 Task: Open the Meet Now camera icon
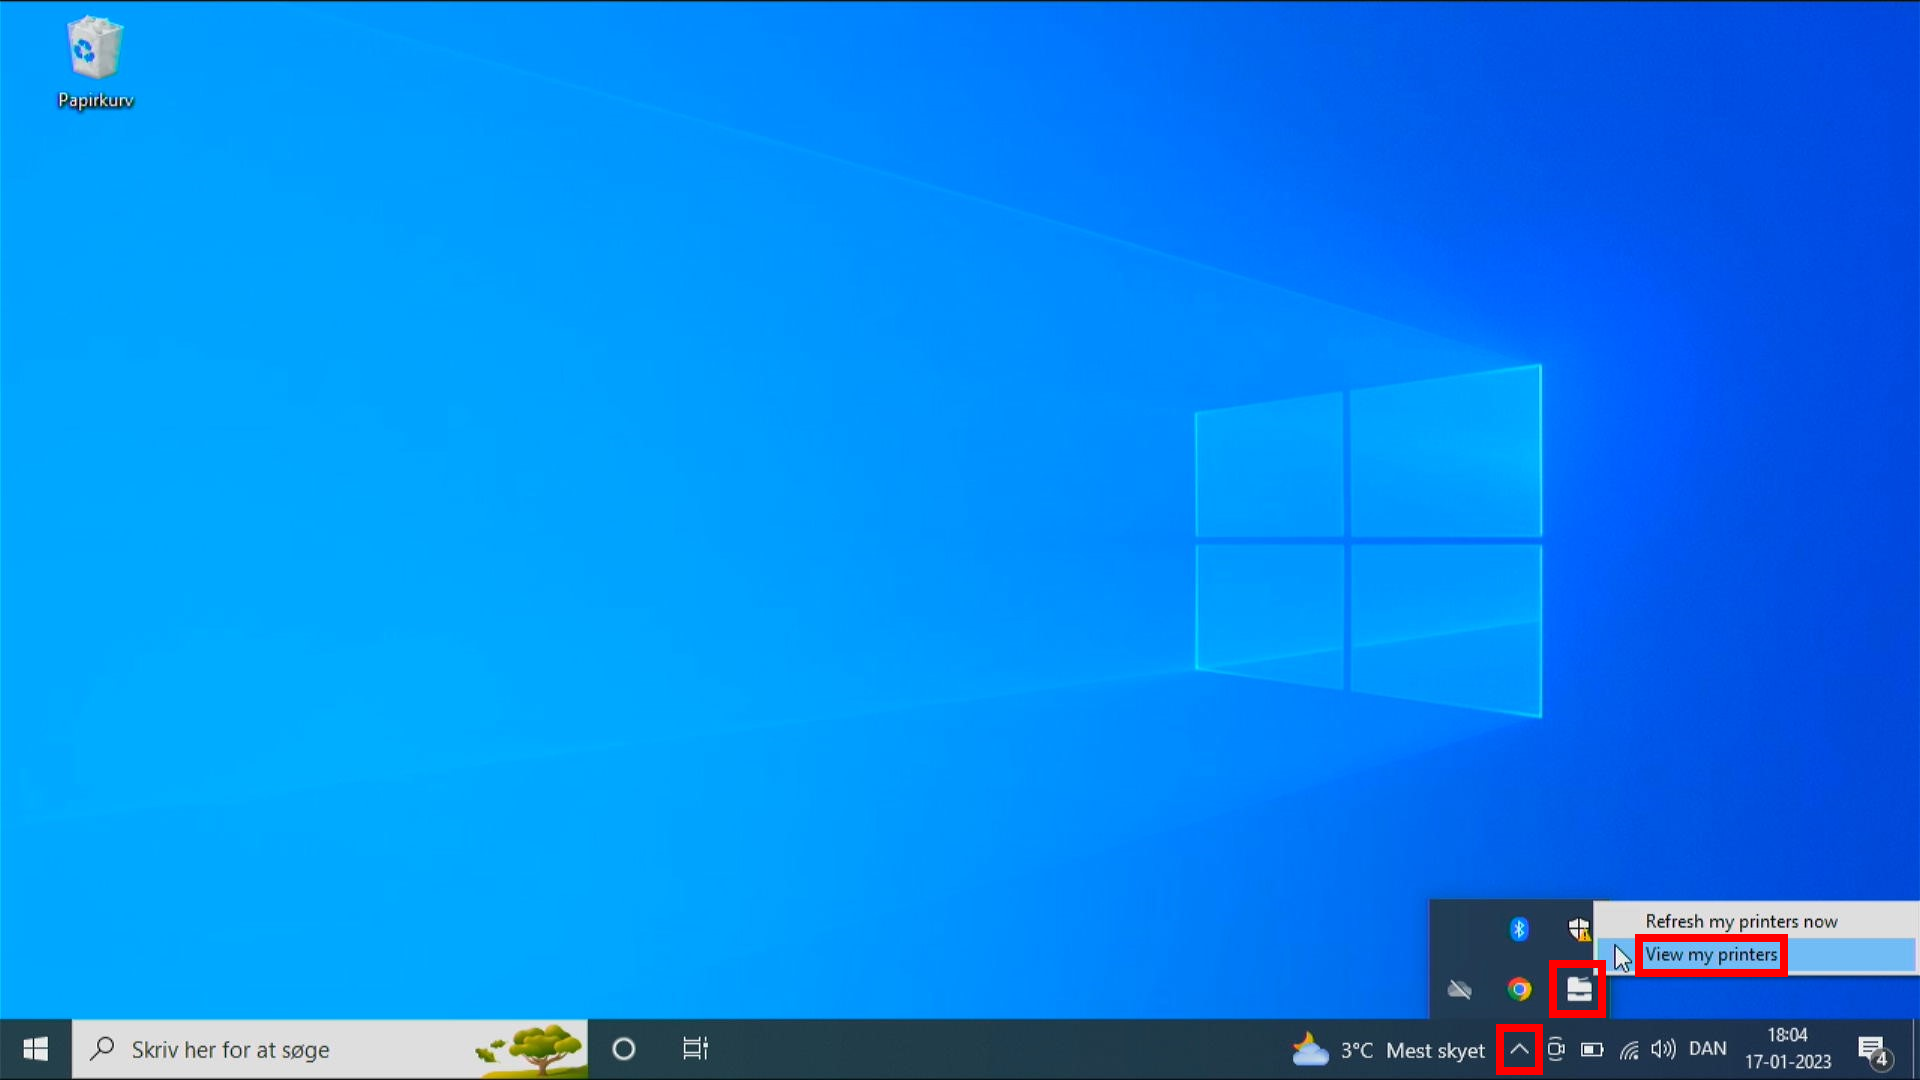(x=1555, y=1049)
